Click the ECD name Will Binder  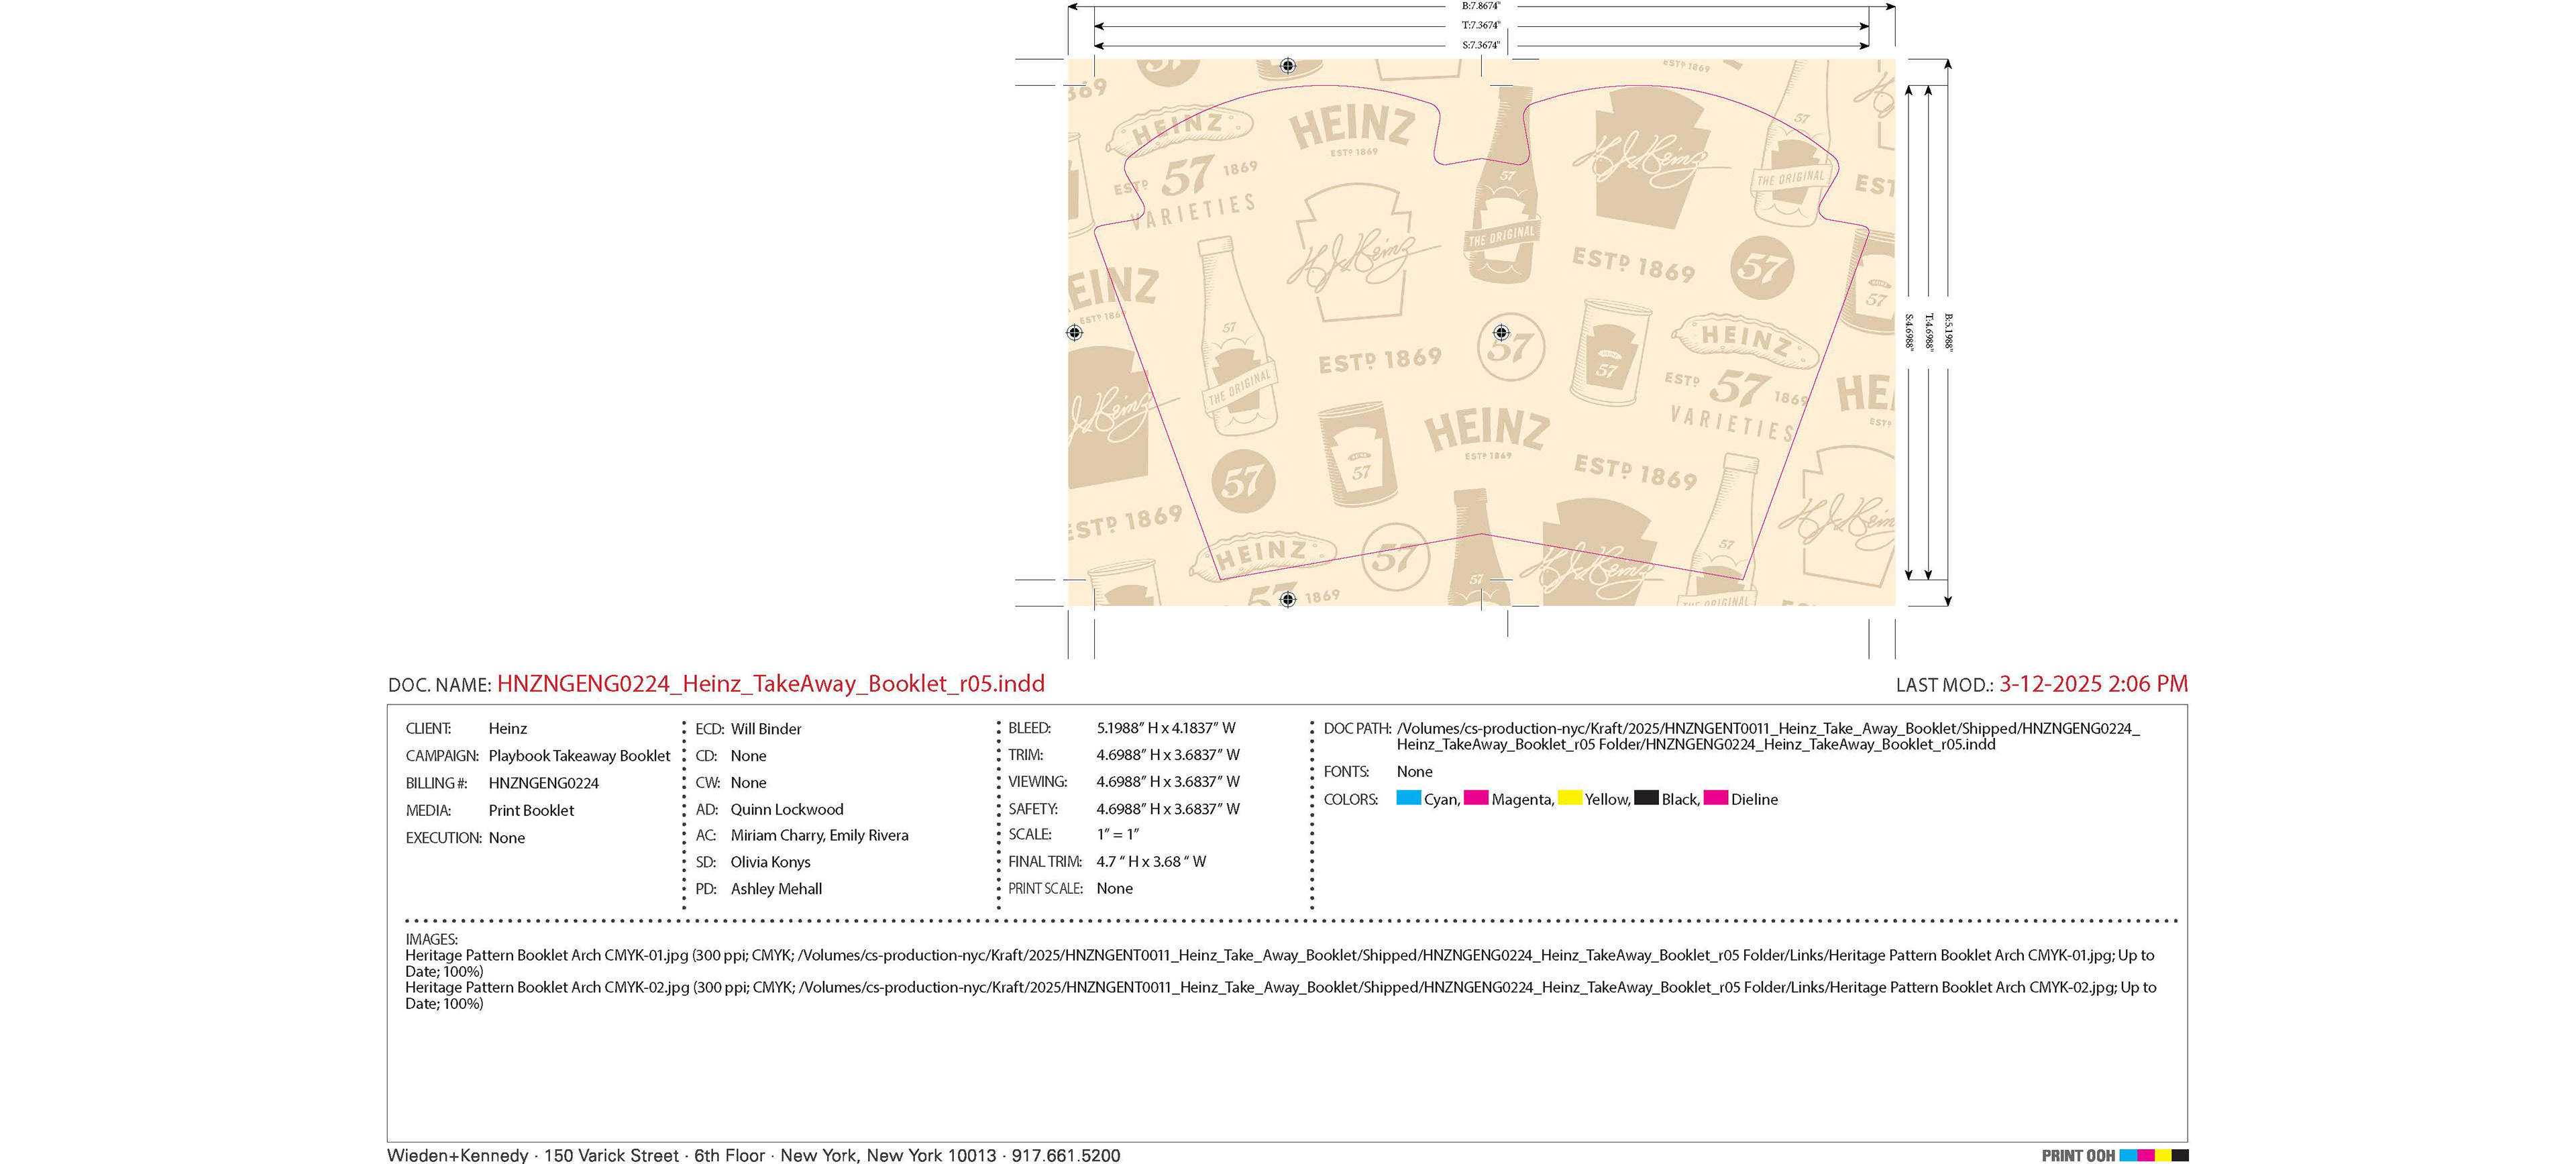coord(766,729)
